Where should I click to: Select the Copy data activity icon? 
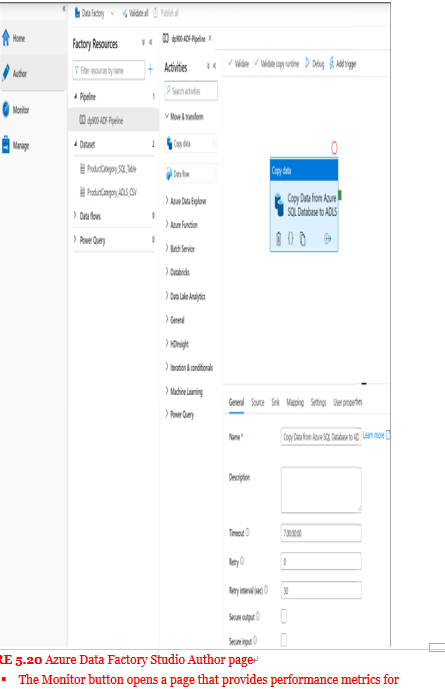pyautogui.click(x=170, y=143)
